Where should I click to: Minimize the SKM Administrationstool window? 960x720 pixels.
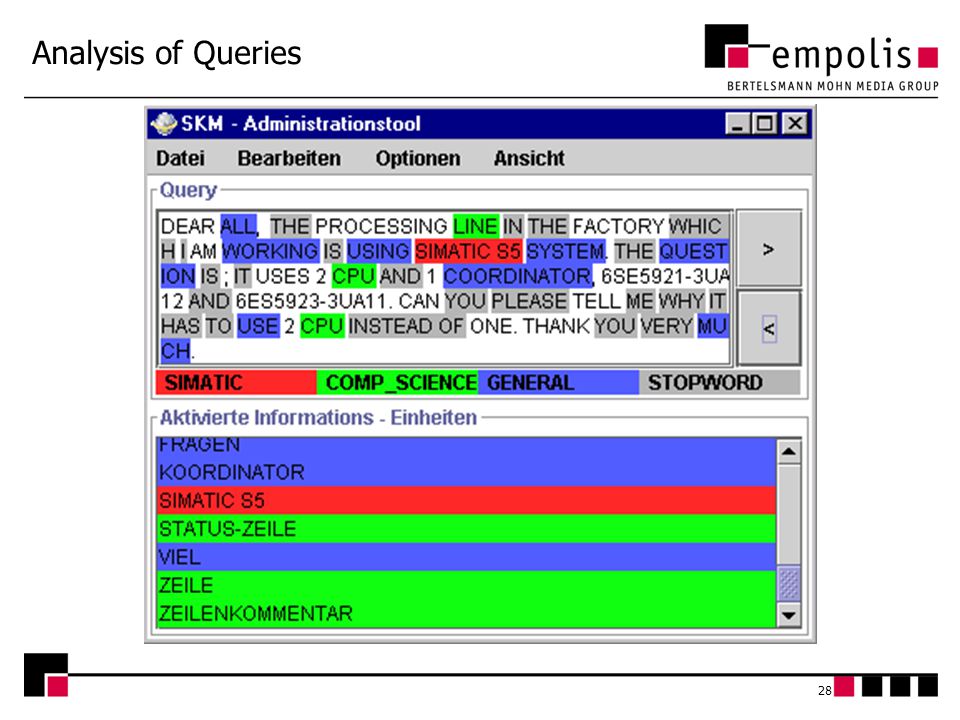coord(737,124)
